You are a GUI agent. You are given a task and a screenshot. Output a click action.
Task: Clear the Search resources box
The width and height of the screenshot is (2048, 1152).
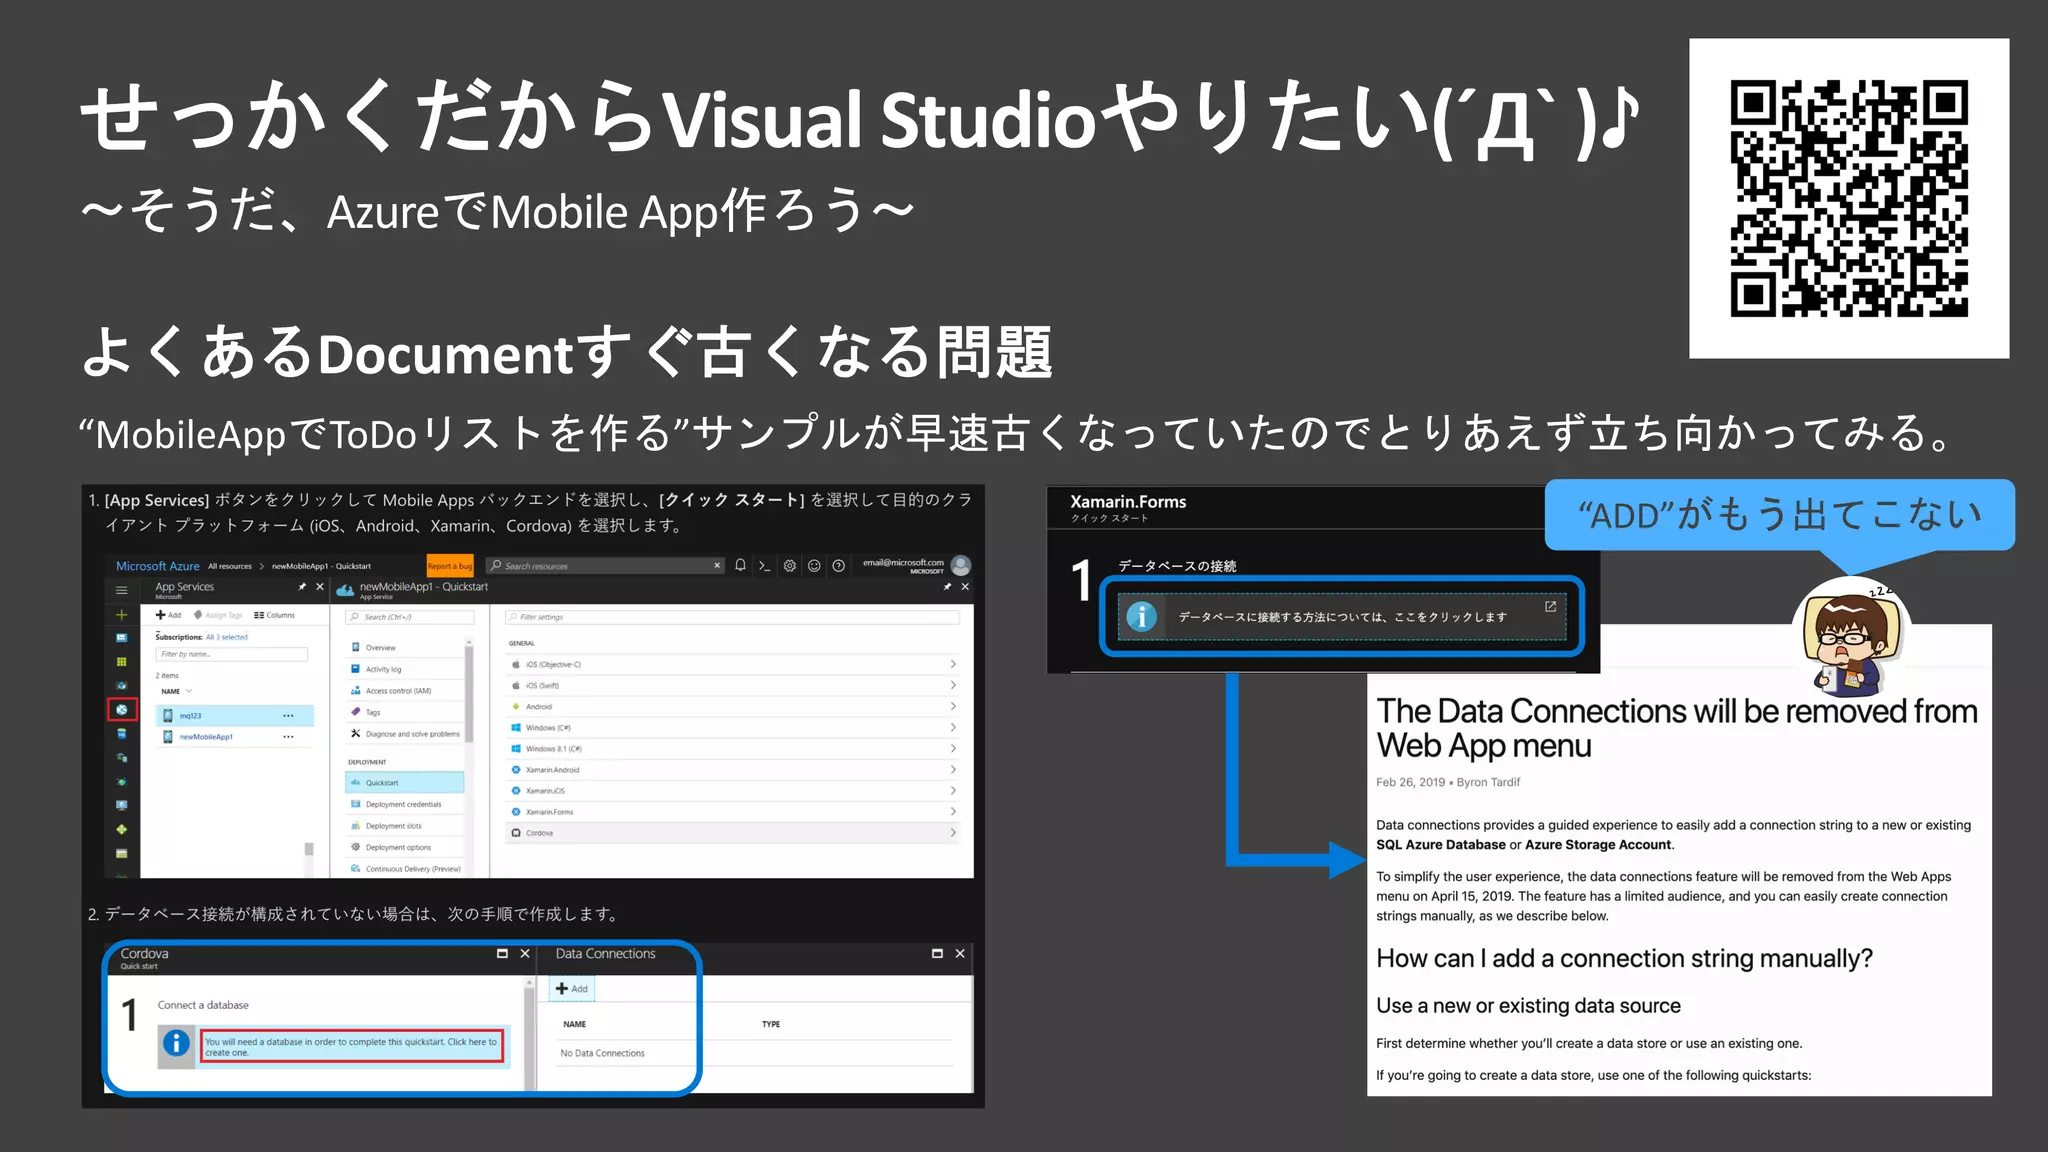pyautogui.click(x=717, y=565)
